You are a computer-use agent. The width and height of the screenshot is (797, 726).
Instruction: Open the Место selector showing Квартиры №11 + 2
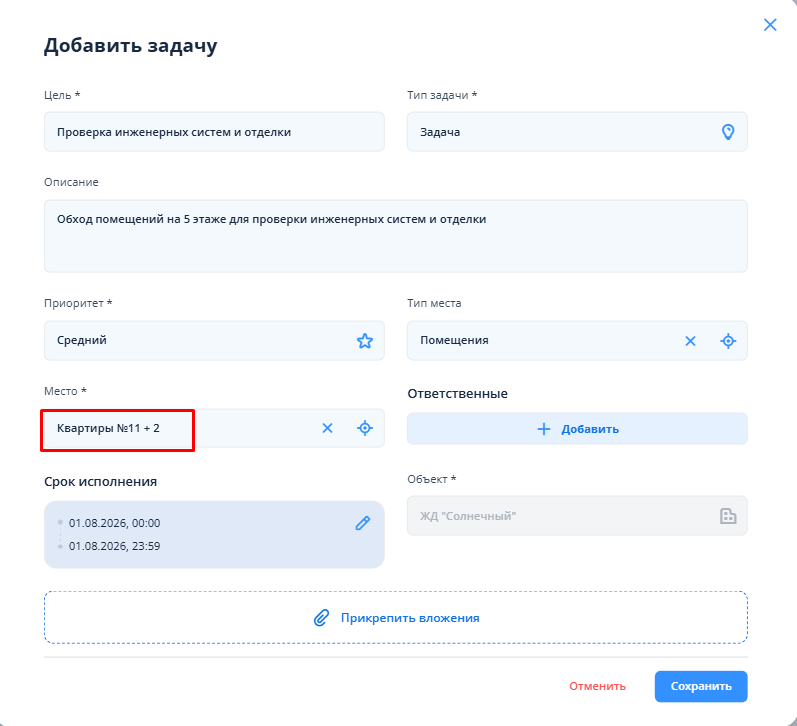pos(214,428)
